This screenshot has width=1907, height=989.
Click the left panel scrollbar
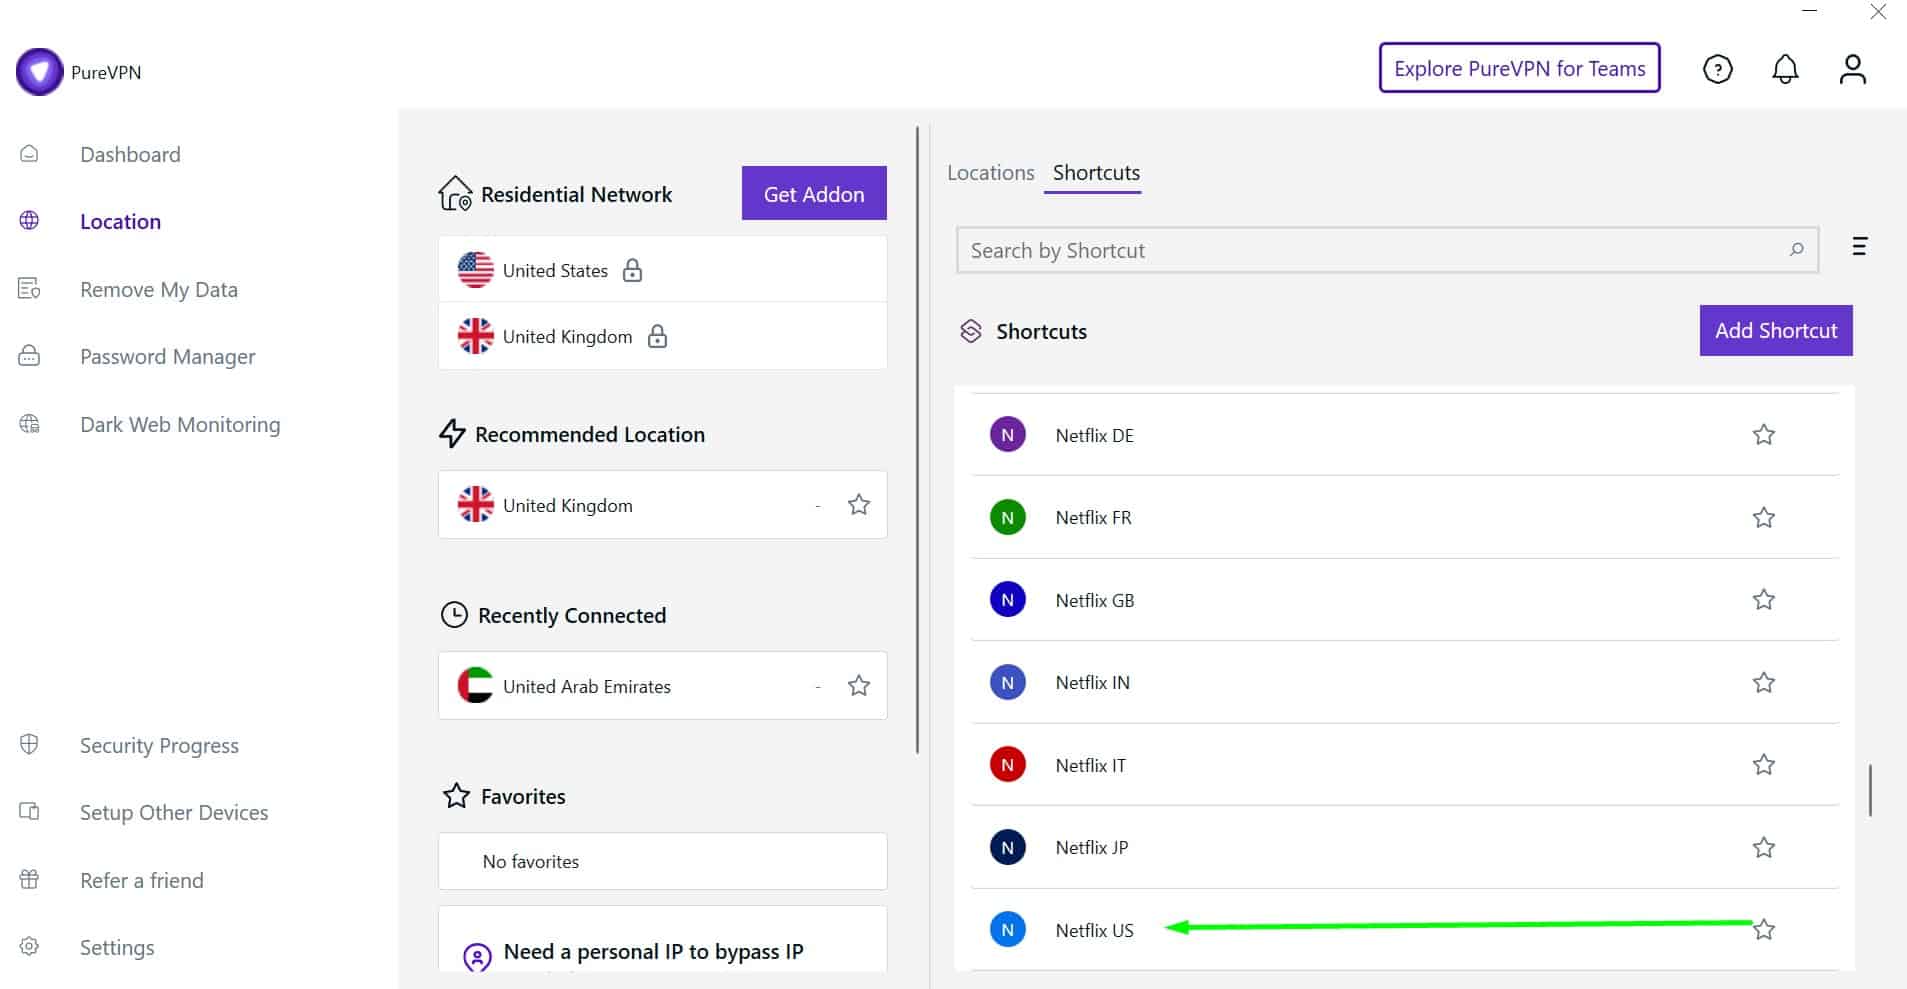point(917,440)
